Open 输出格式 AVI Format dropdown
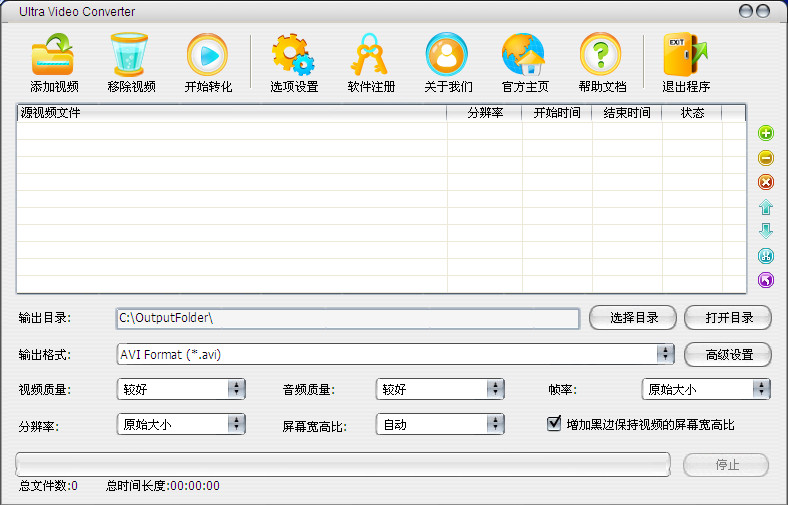Image resolution: width=788 pixels, height=505 pixels. [395, 354]
